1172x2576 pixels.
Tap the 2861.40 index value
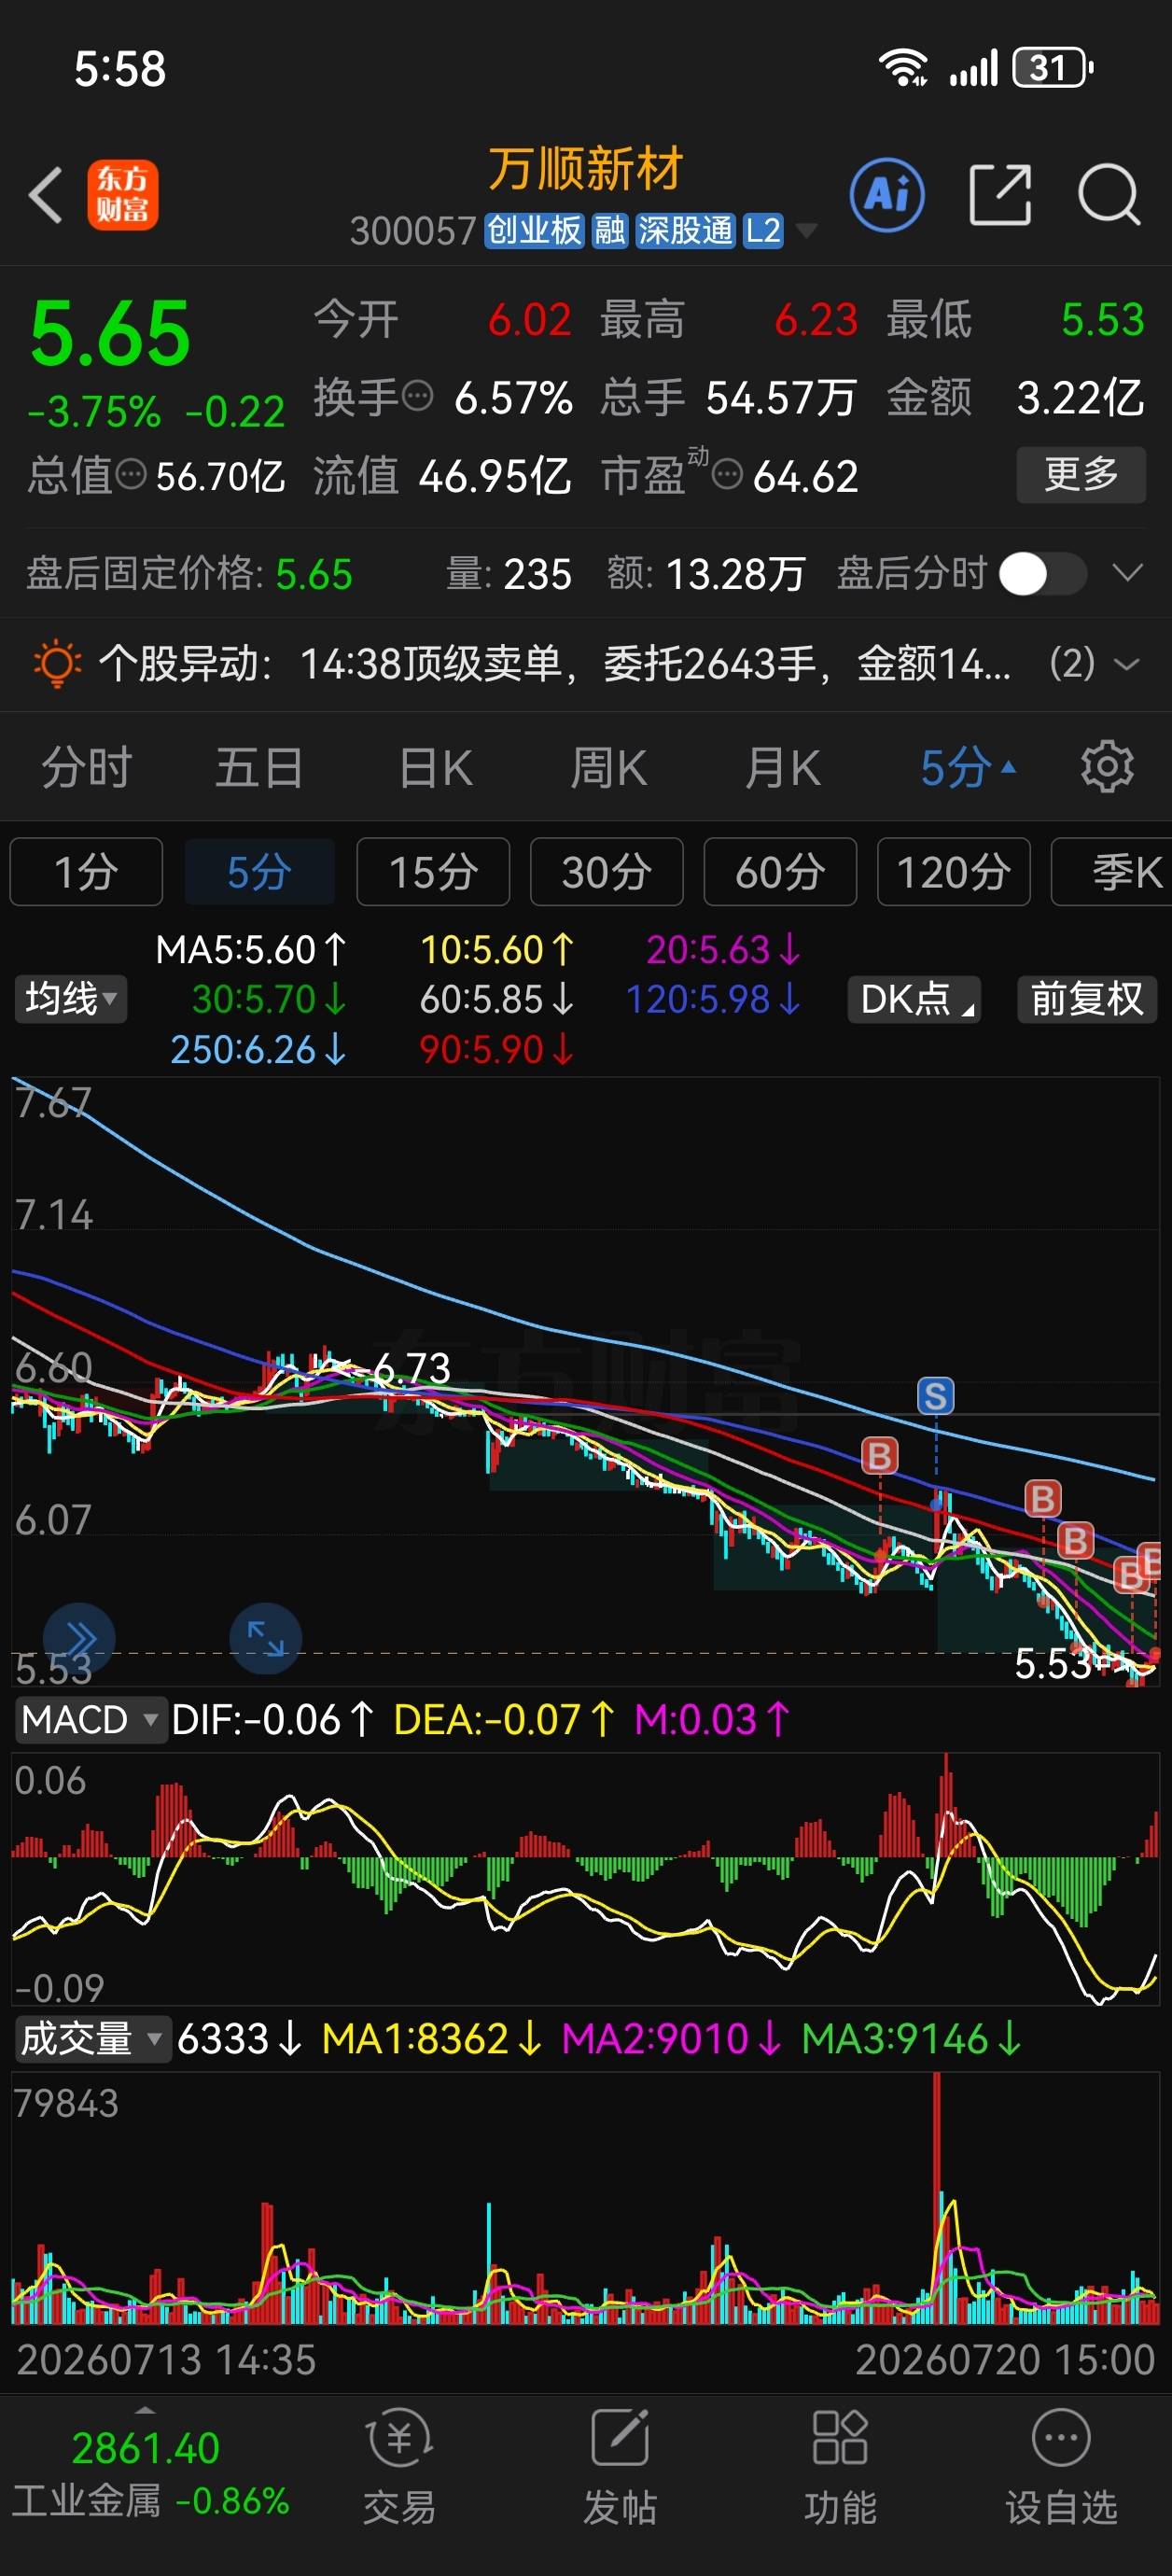pos(146,2448)
